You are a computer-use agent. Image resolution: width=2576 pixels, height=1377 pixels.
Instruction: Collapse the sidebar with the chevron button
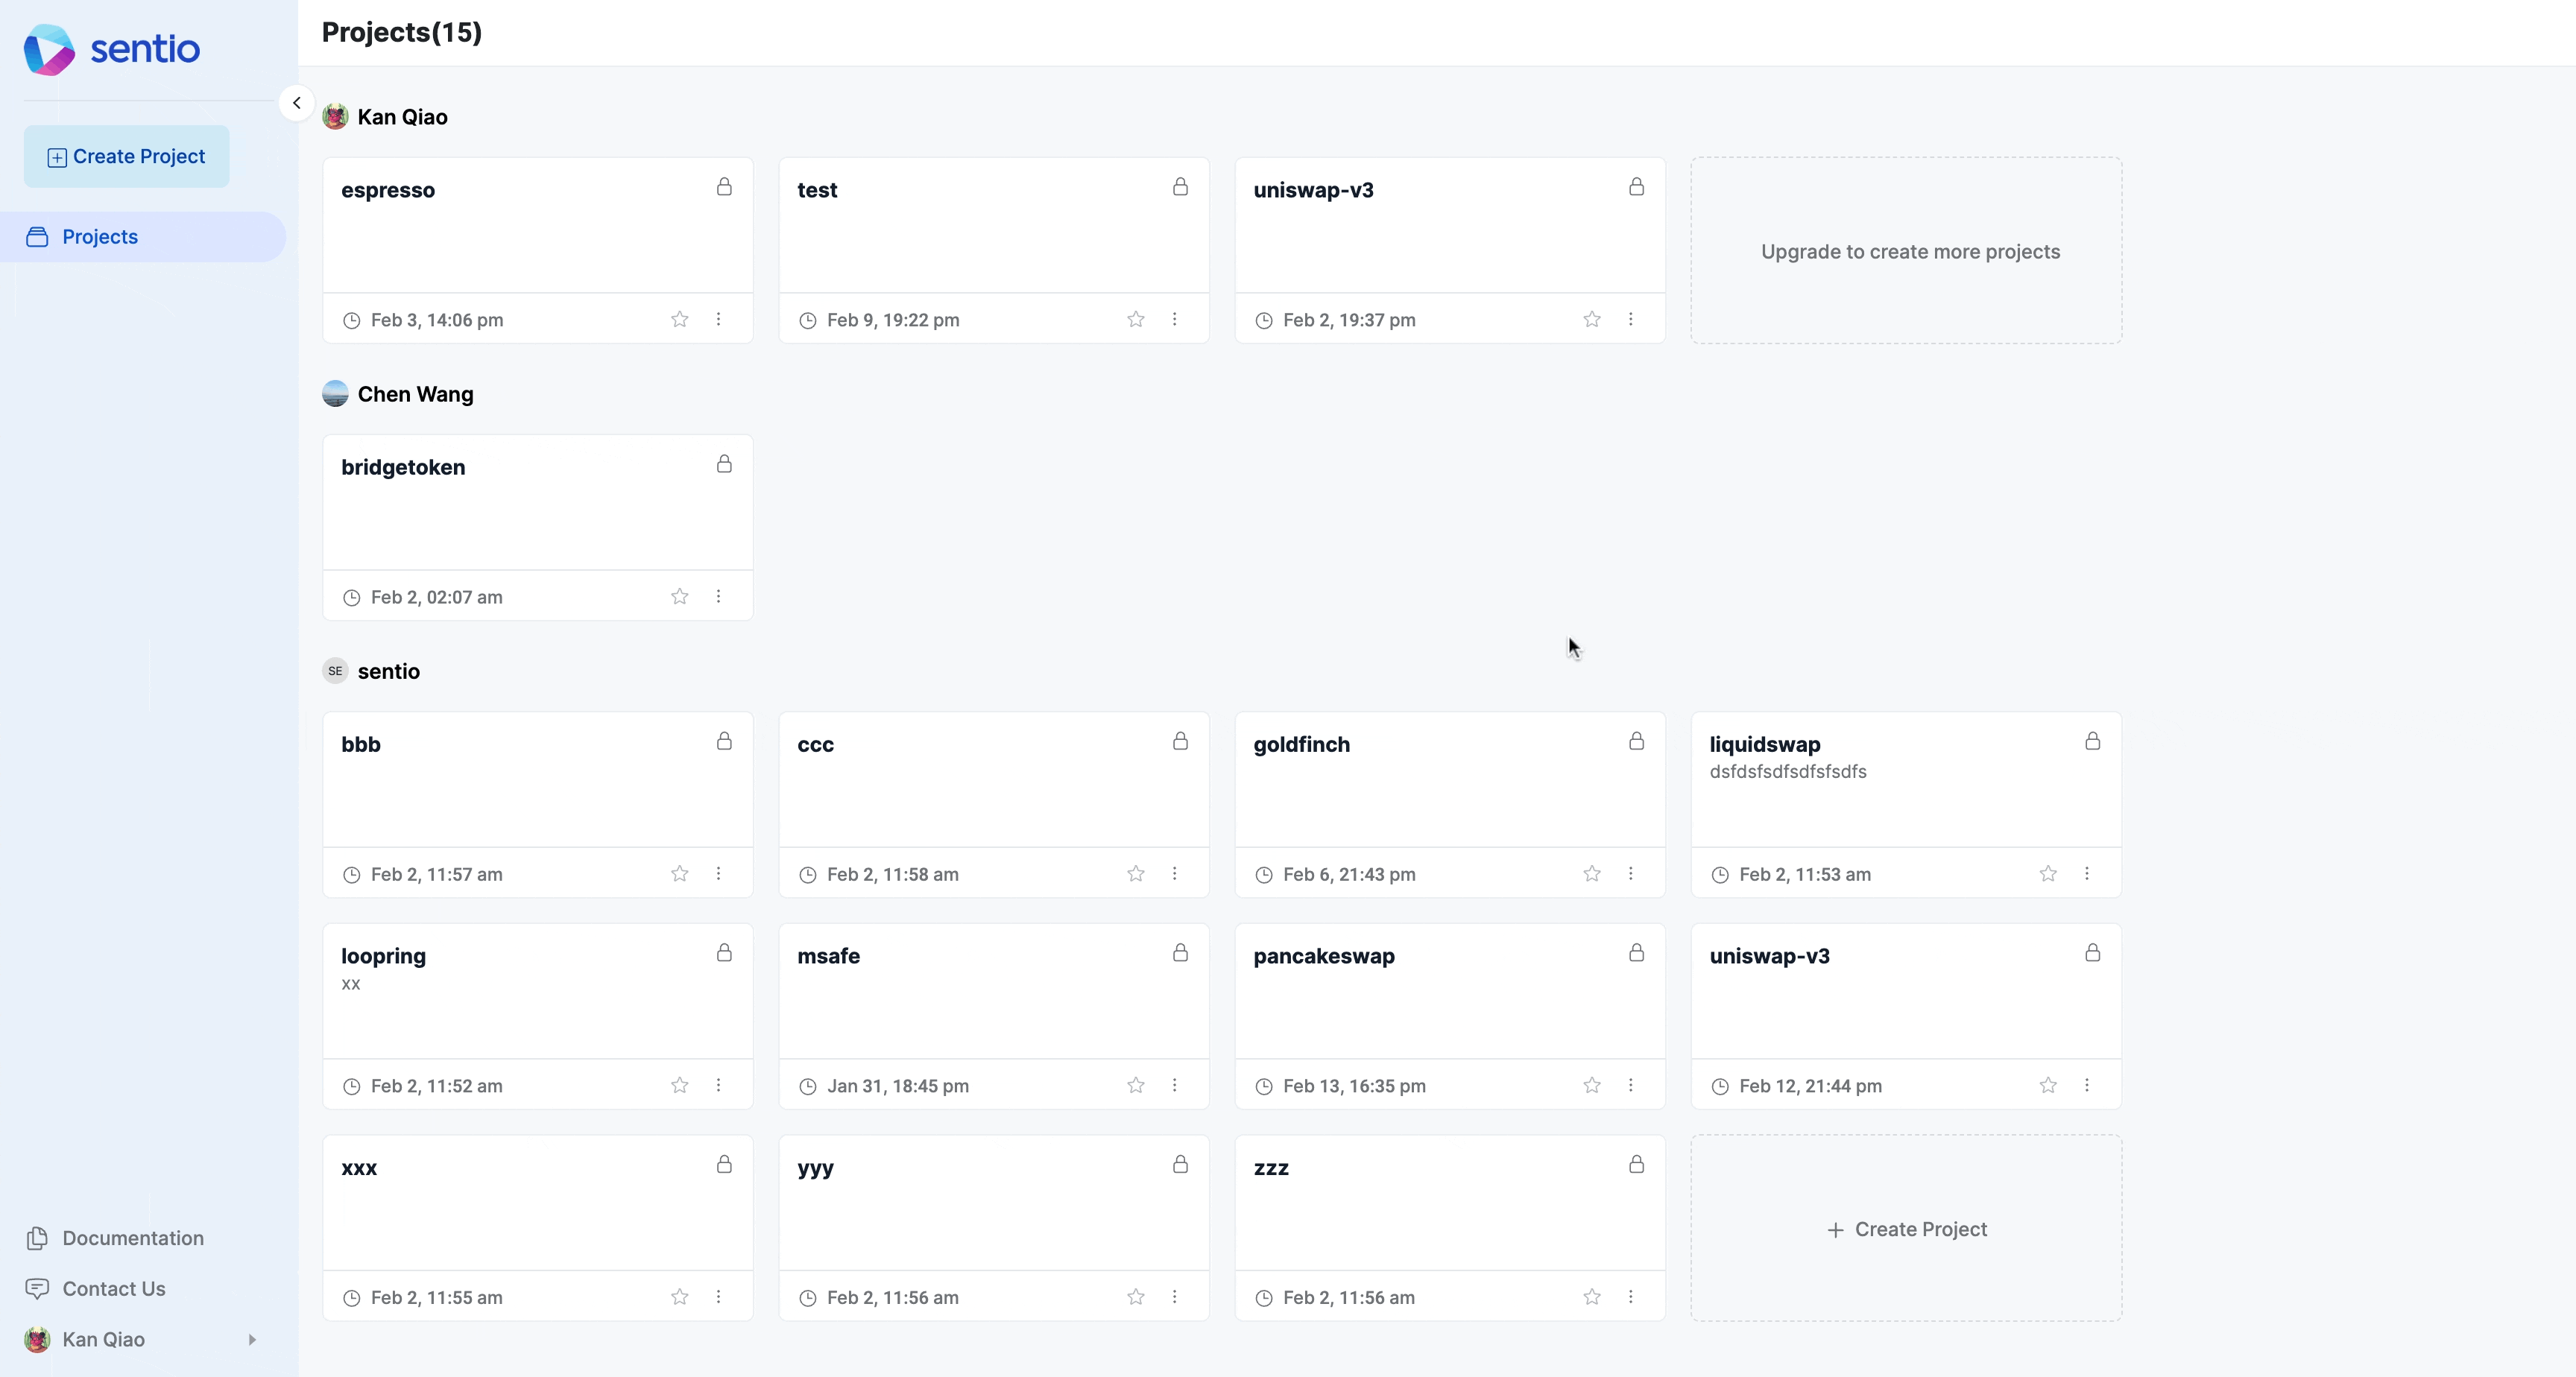(x=296, y=103)
